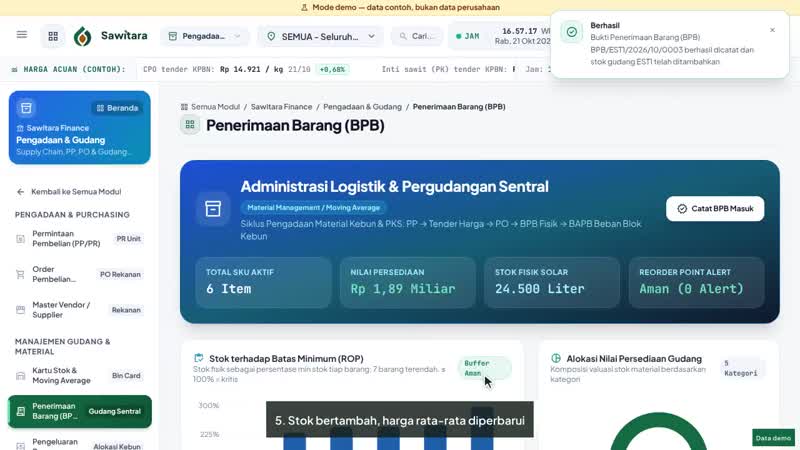The height and width of the screenshot is (450, 800).
Task: Click the archive icon in banner
Action: 213,209
